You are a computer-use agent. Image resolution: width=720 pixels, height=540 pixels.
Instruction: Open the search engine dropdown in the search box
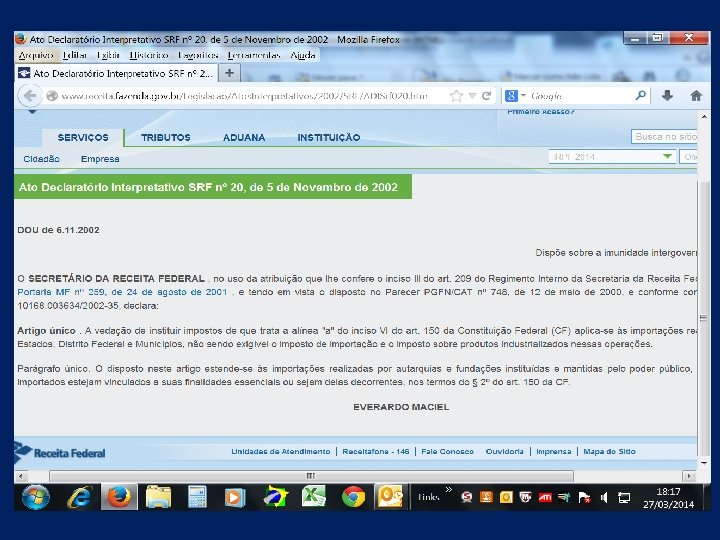pos(523,96)
